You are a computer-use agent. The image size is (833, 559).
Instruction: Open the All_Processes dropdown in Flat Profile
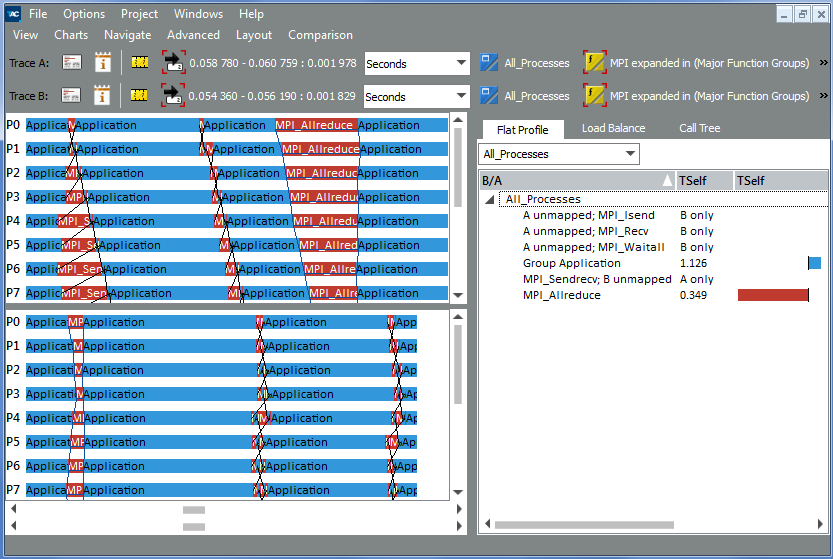pos(558,154)
